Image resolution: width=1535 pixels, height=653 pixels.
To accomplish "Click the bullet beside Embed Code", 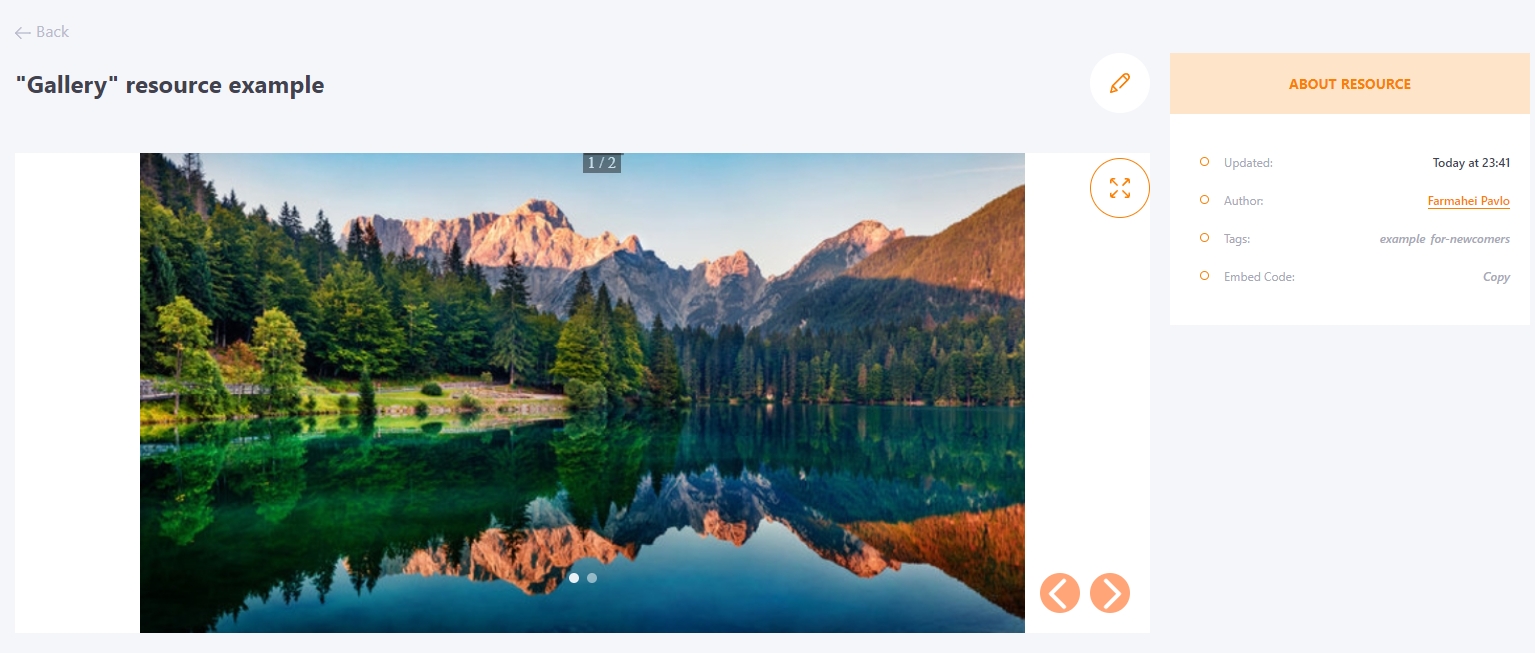I will click(x=1204, y=275).
